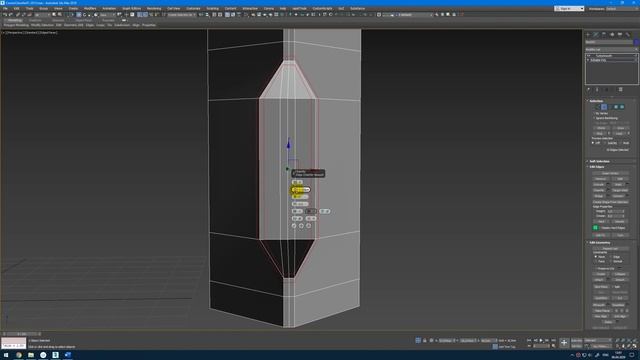
Task: Click the Repeat Last button
Action: [x=611, y=249]
